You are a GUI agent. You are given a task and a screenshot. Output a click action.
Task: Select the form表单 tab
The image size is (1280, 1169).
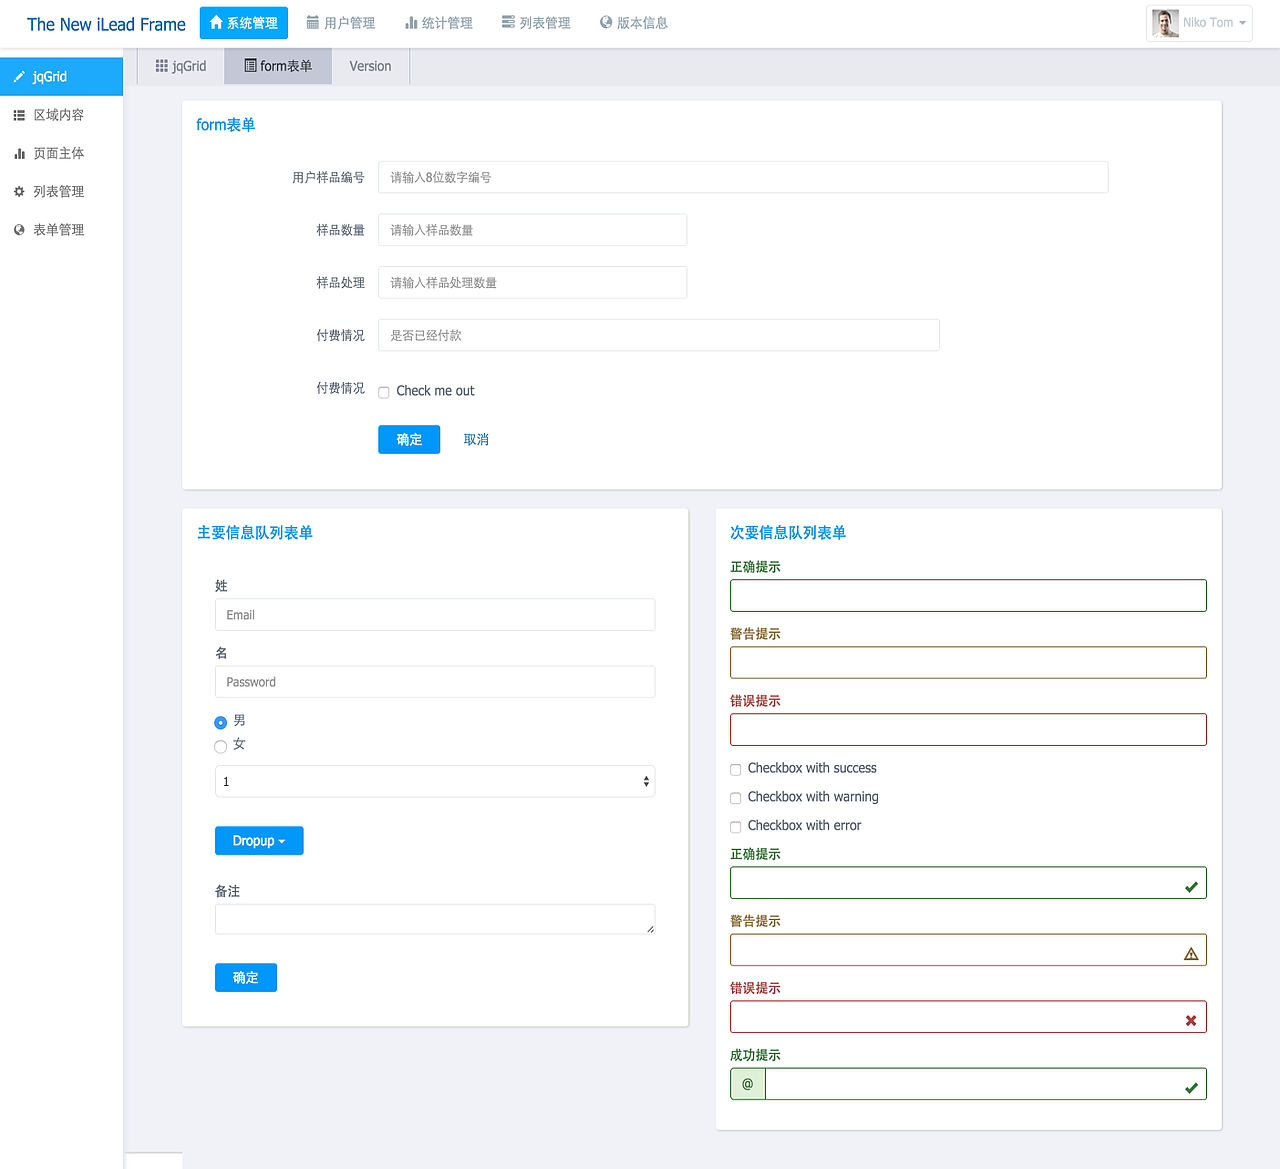(x=278, y=66)
